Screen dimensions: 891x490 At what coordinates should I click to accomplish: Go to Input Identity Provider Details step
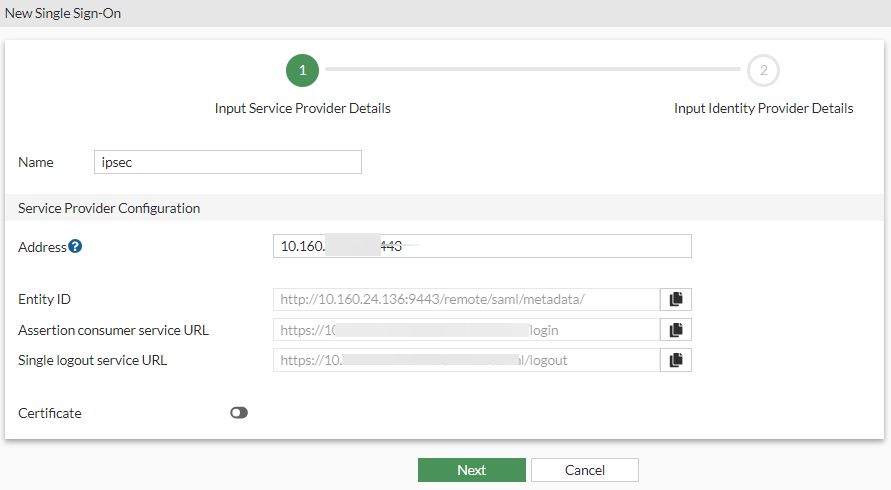(763, 108)
